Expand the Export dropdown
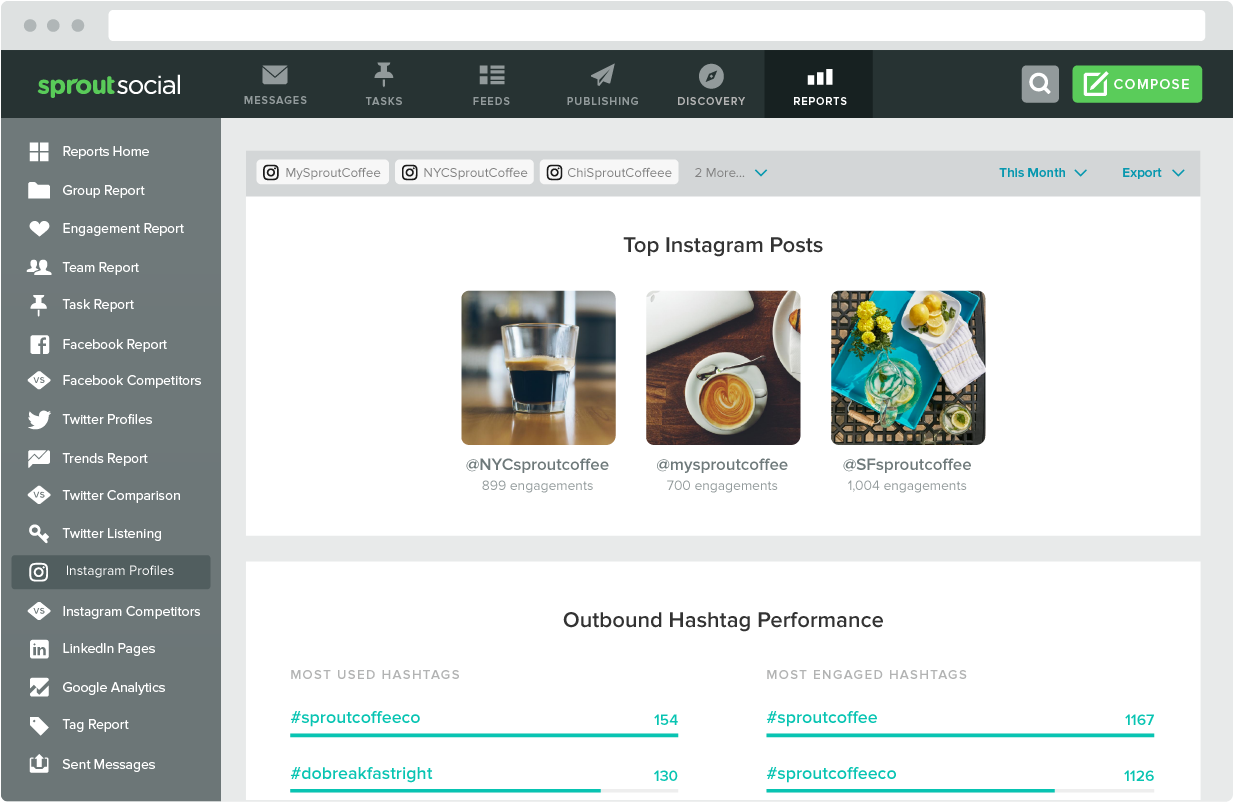The image size is (1233, 802). [1153, 173]
